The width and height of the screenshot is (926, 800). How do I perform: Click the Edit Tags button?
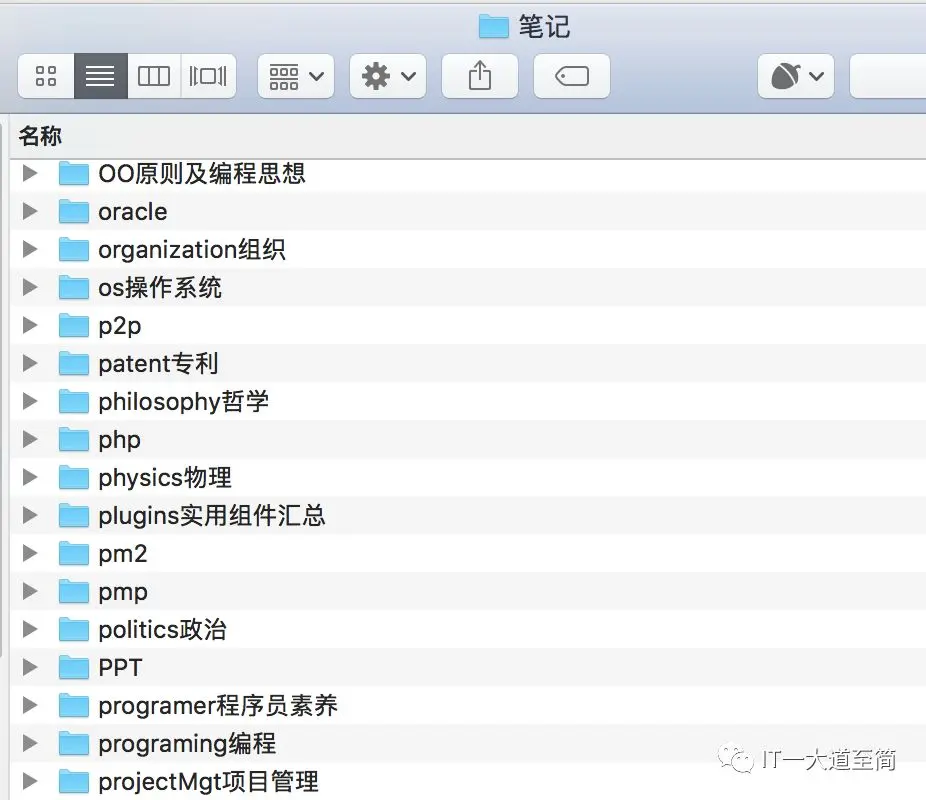(x=572, y=76)
